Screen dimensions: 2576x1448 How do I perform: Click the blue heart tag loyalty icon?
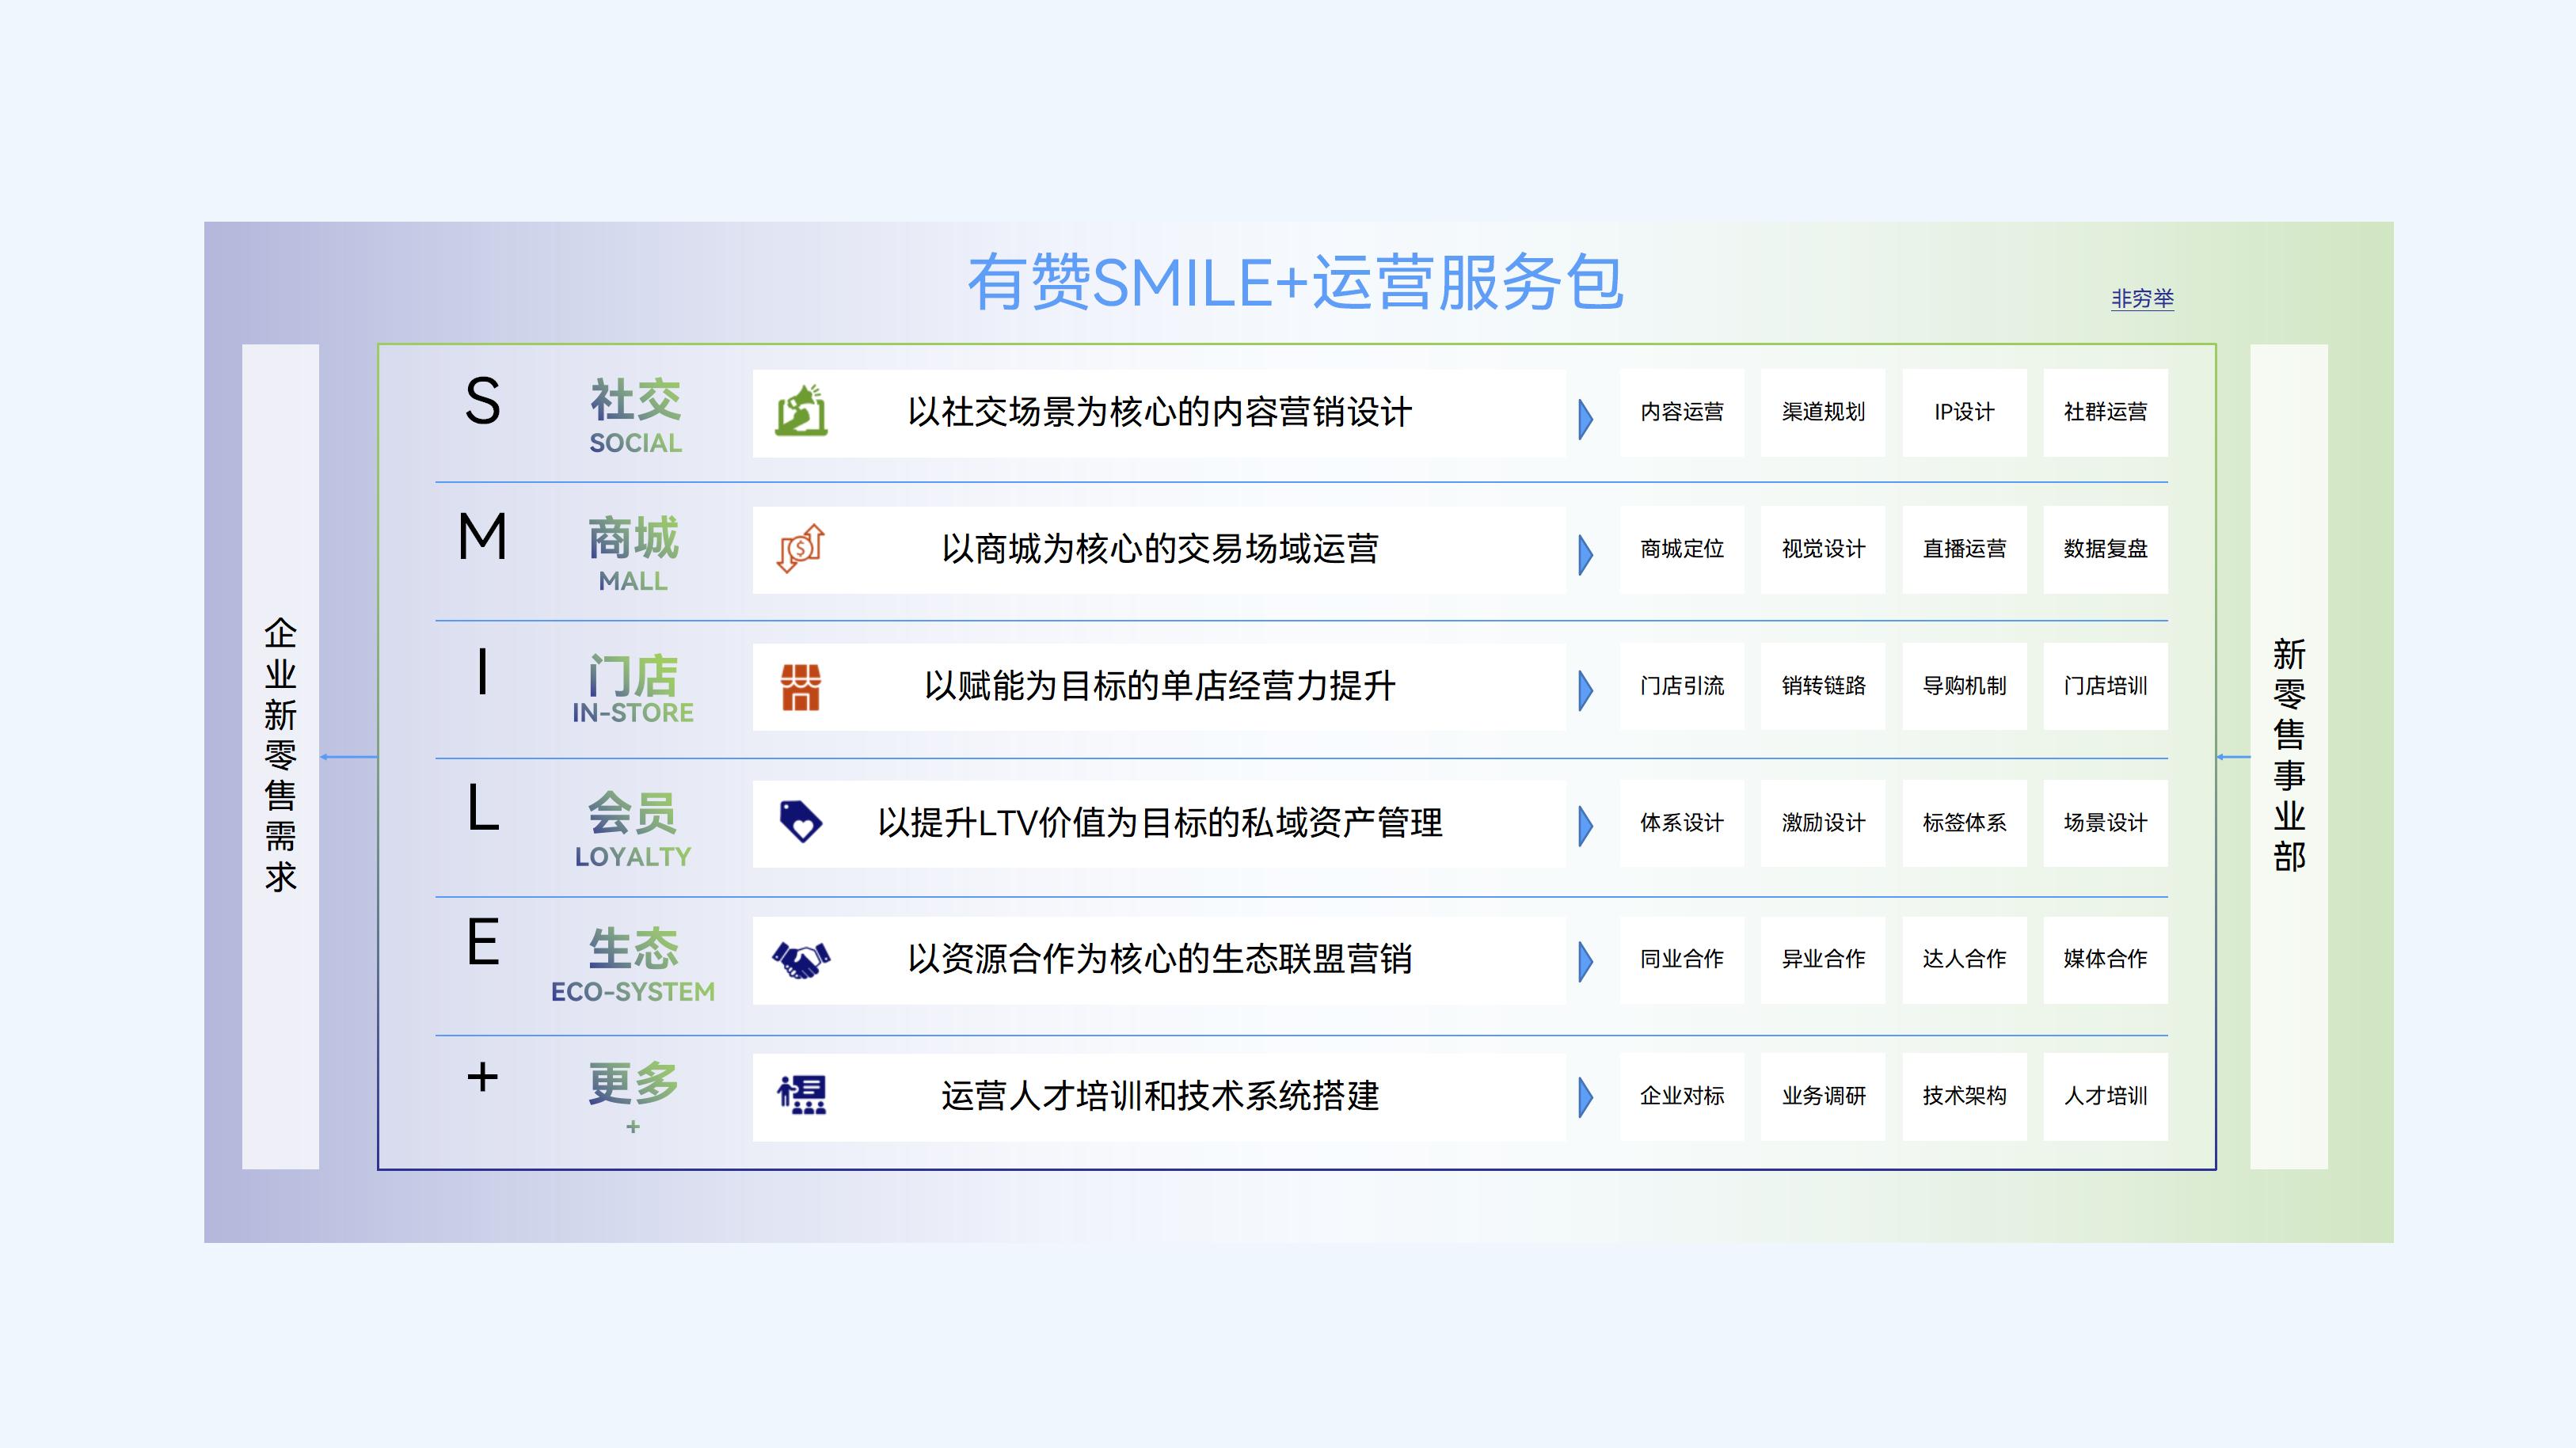pyautogui.click(x=801, y=822)
